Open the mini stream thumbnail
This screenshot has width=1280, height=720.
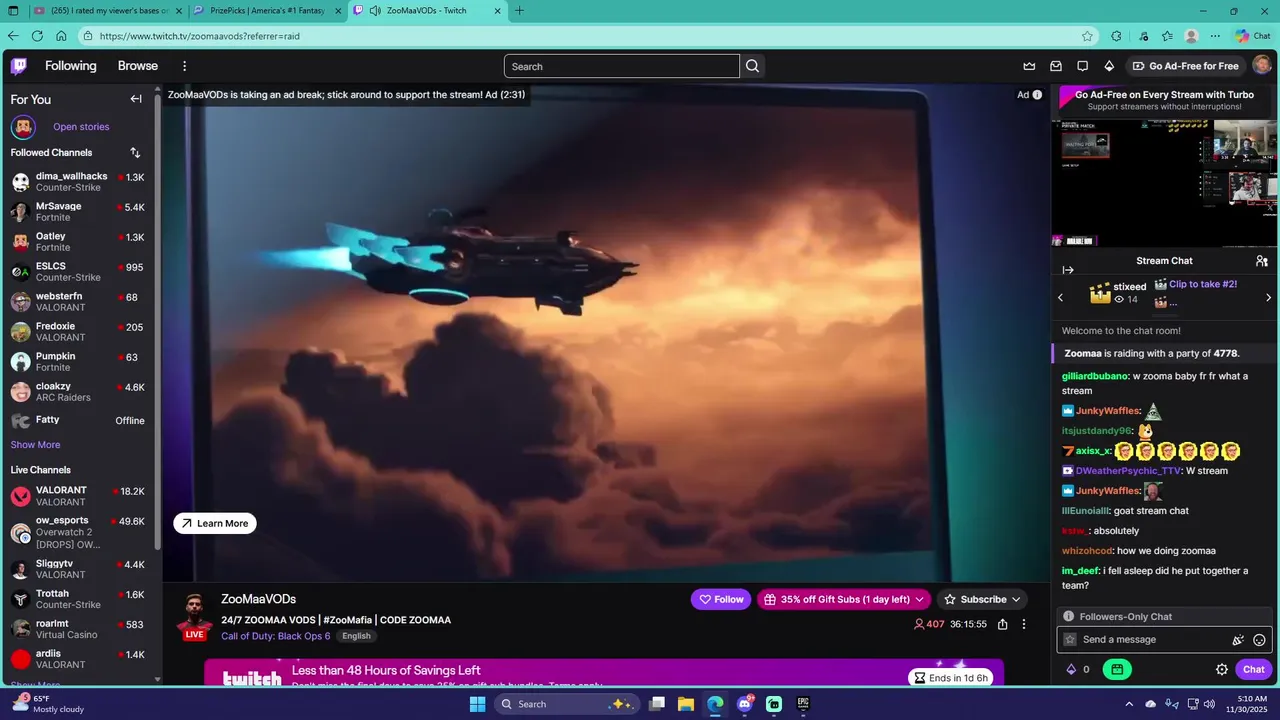click(1165, 183)
